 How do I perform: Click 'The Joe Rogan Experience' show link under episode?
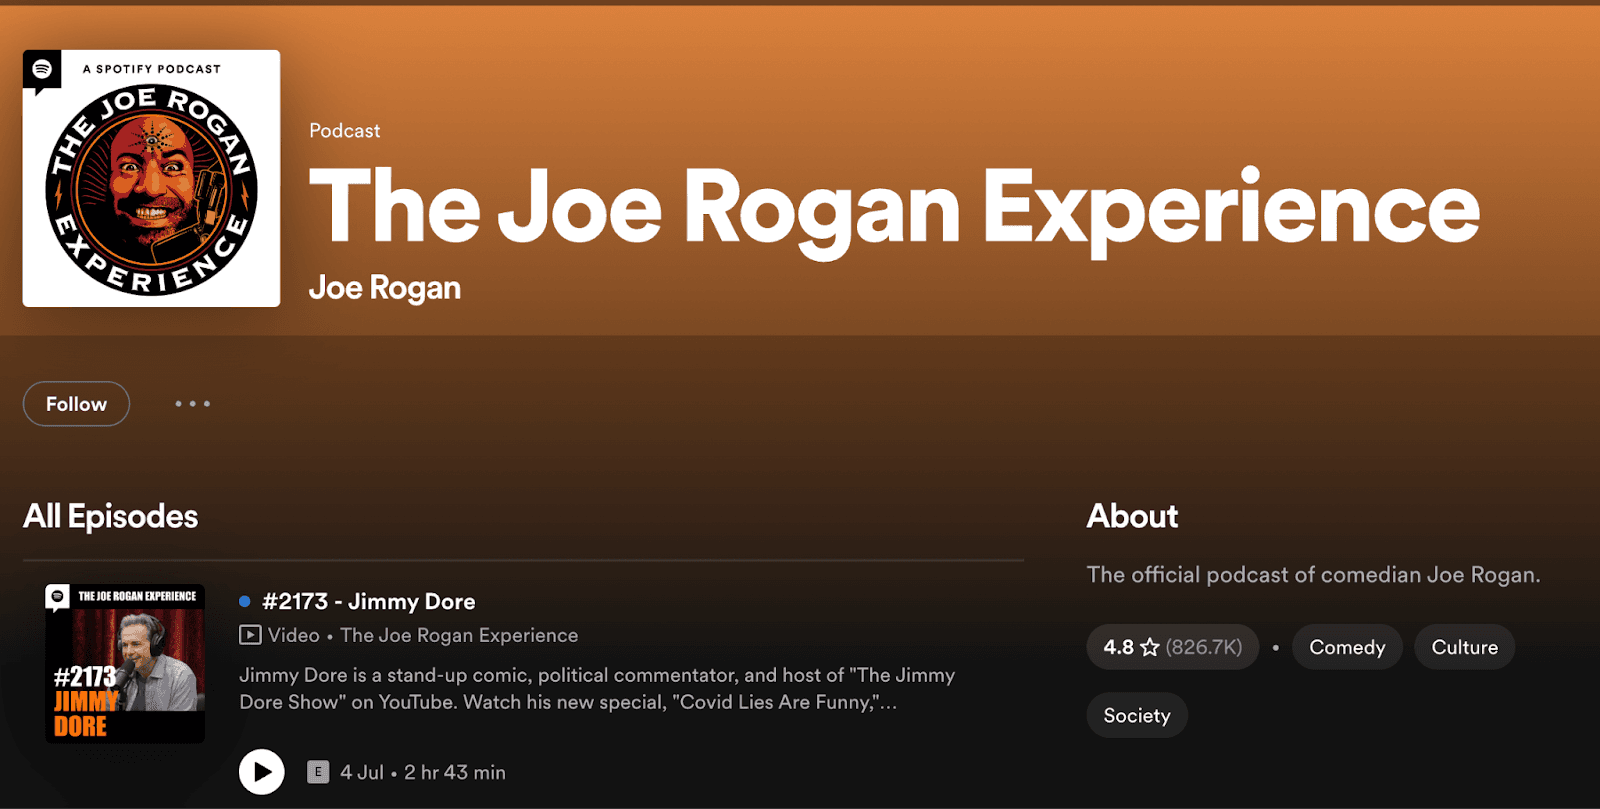(459, 635)
